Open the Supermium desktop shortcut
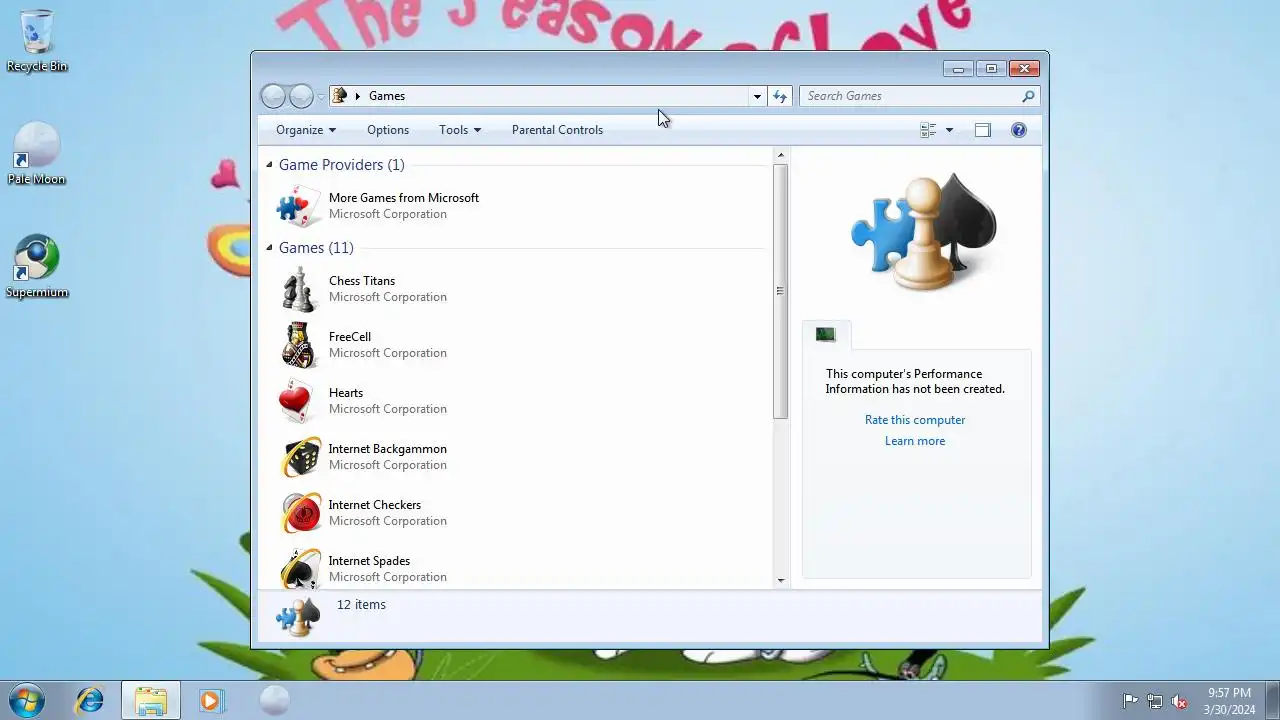 point(37,267)
